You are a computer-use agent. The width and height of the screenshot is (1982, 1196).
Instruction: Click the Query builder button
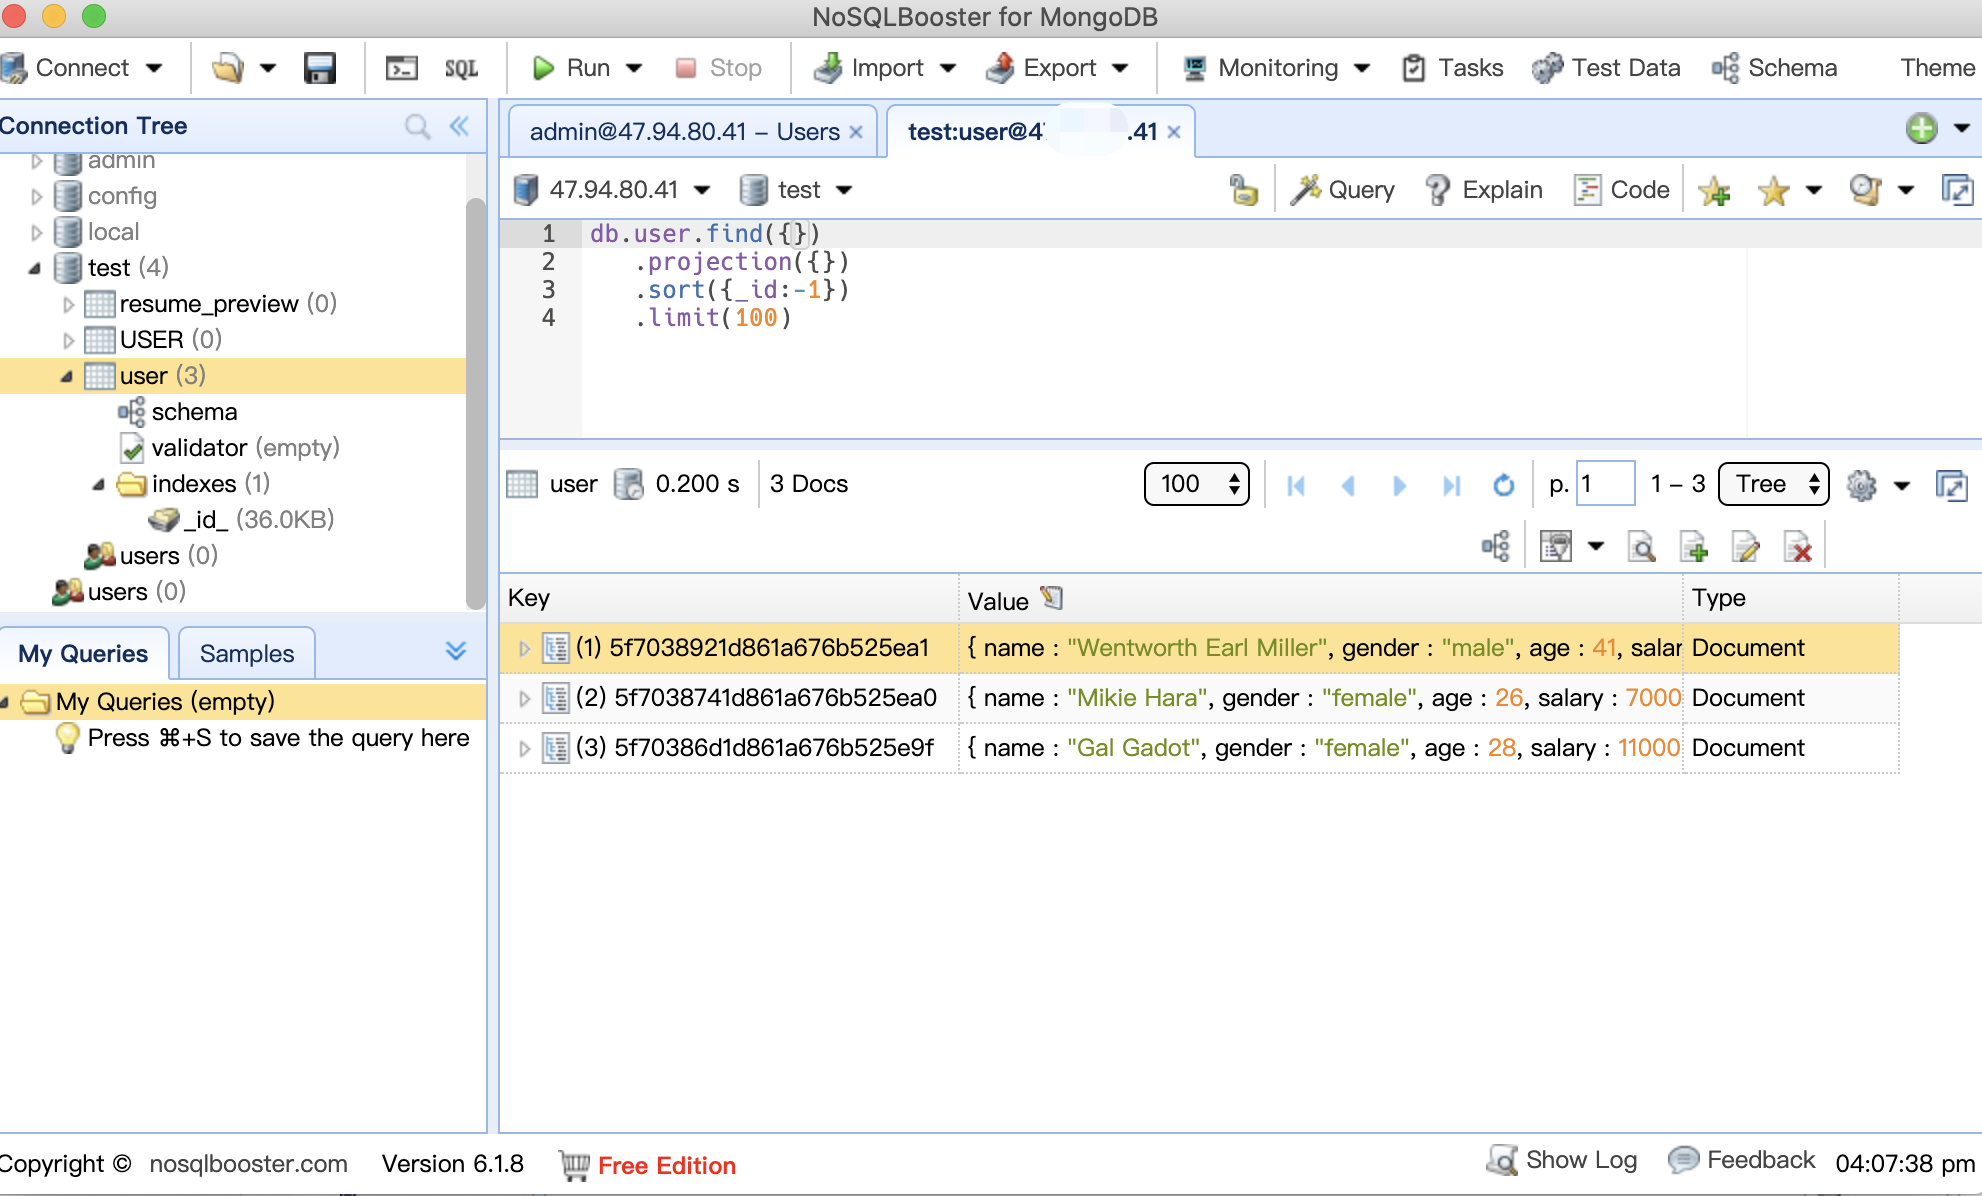(1342, 190)
